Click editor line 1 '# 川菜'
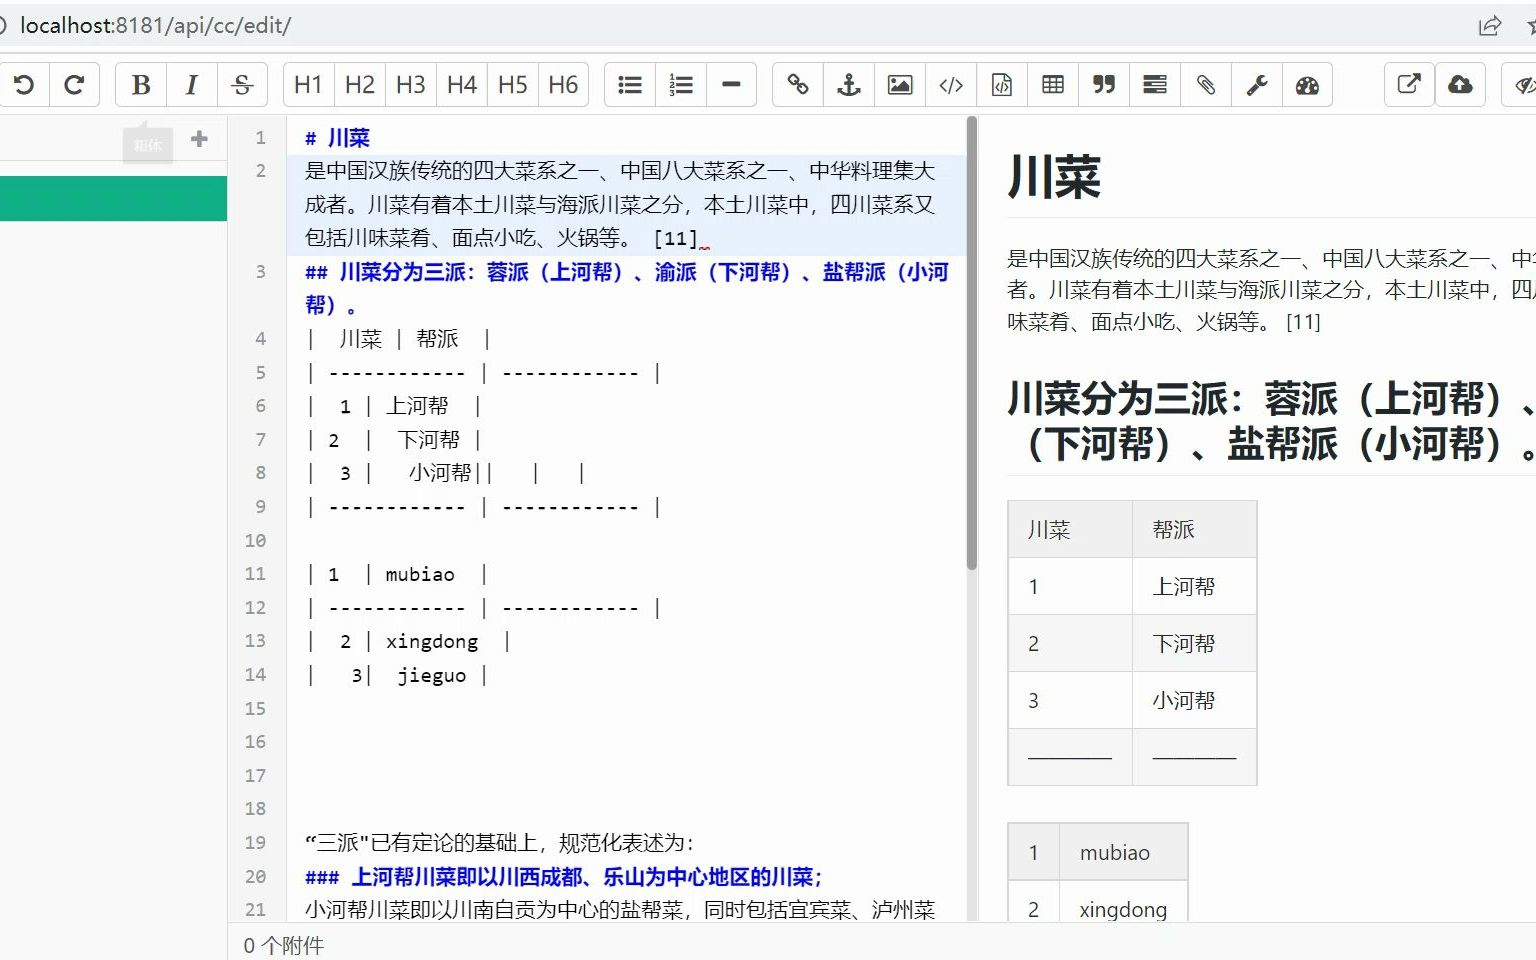This screenshot has height=960, width=1536. click(337, 138)
